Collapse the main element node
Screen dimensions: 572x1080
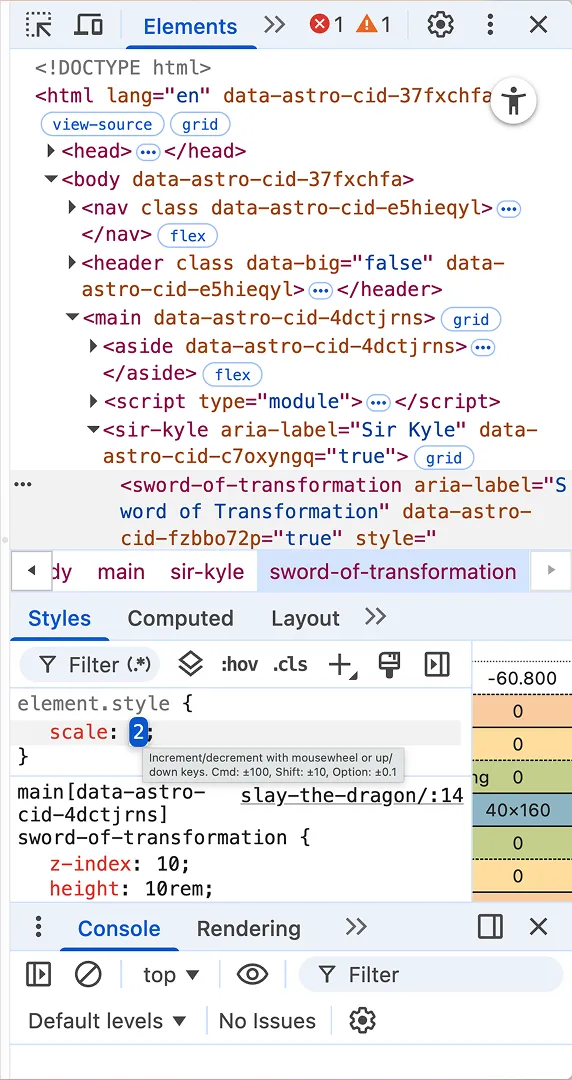[72, 318]
